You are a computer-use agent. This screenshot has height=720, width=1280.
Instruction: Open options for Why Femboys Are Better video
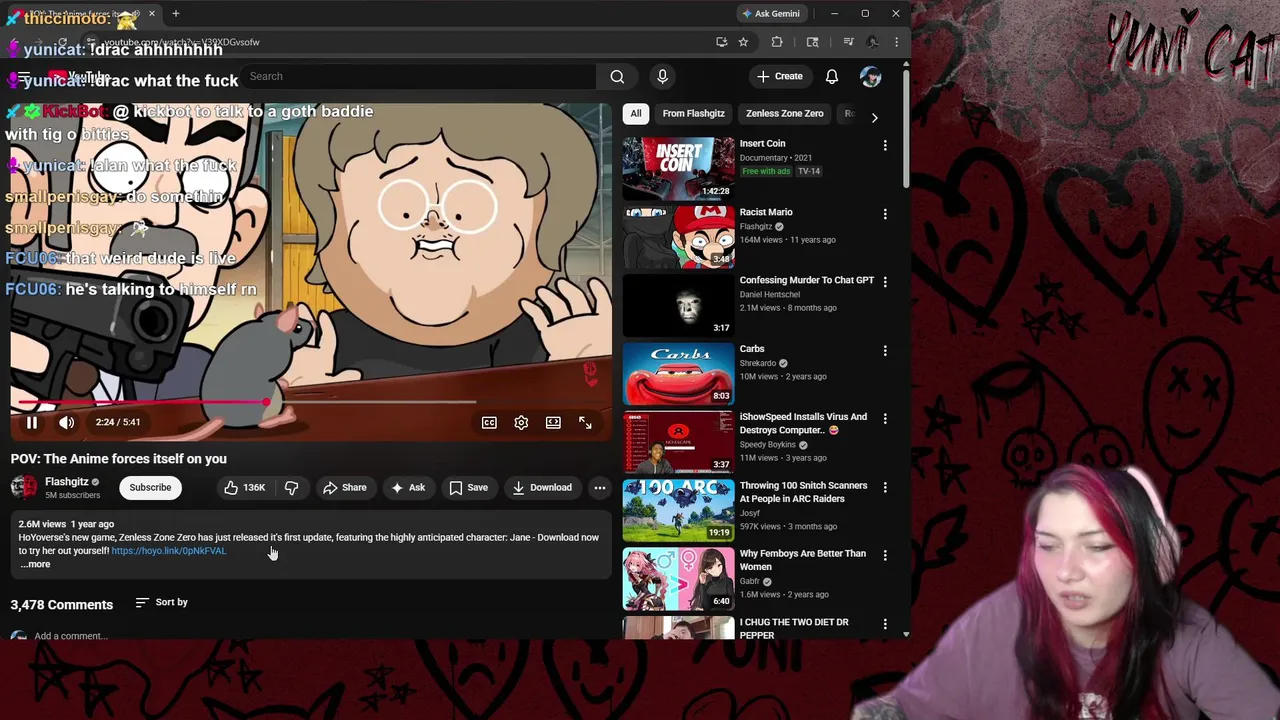point(885,556)
